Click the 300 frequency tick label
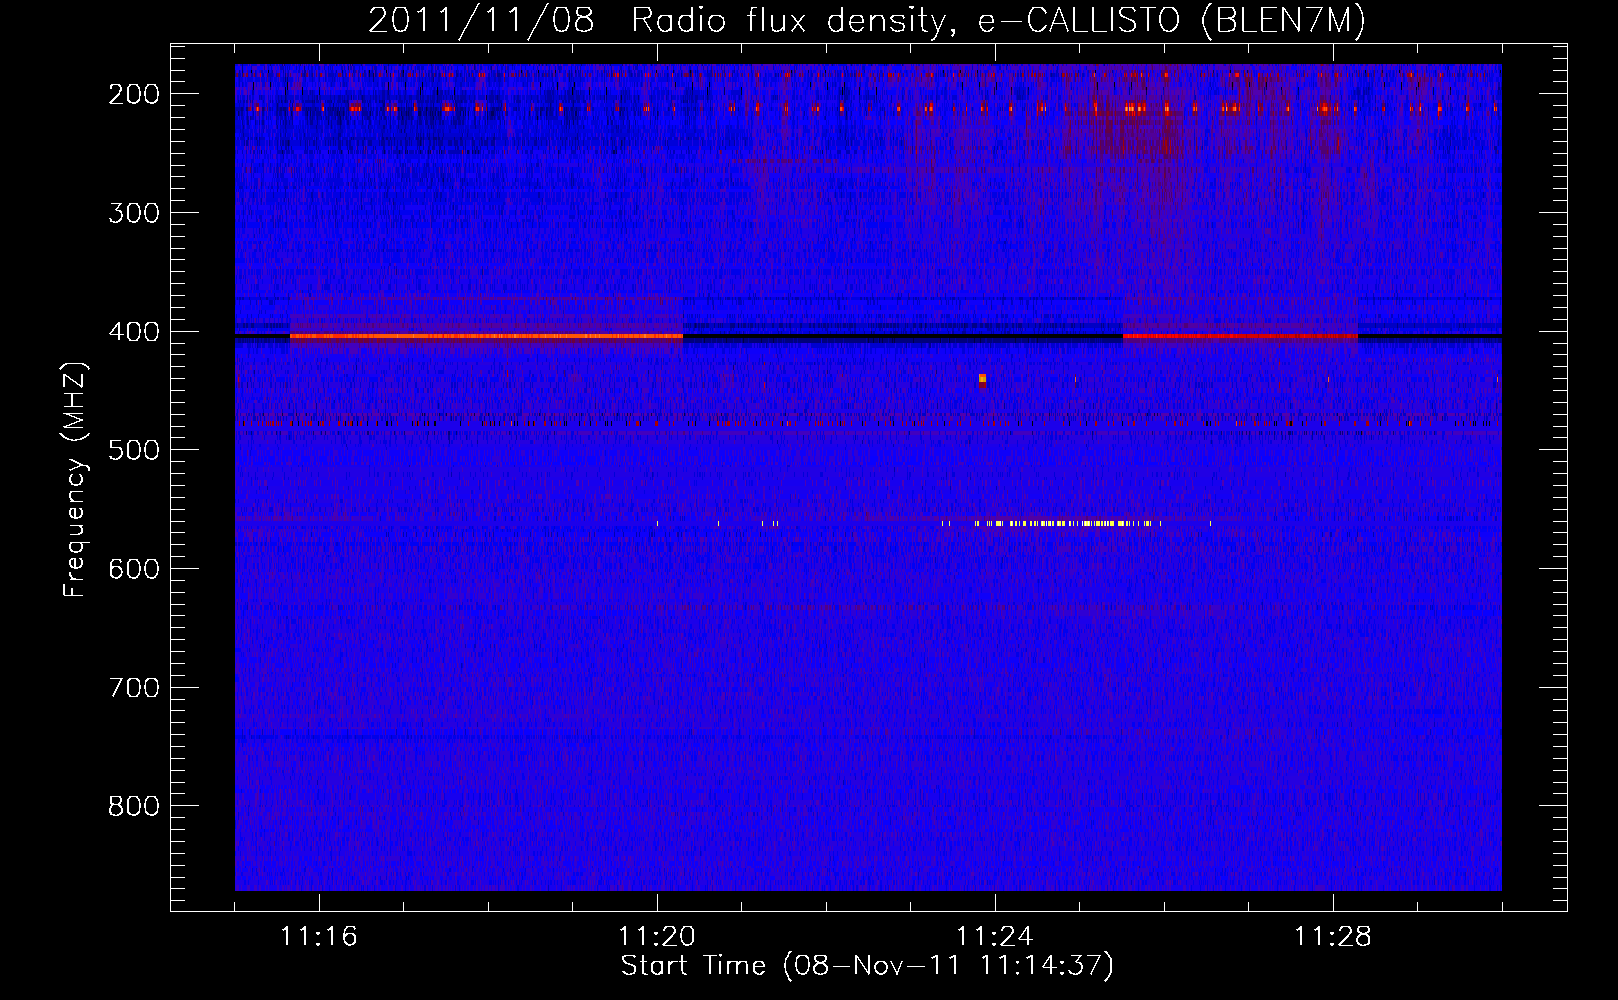Screen dimensions: 1618x1000 pyautogui.click(x=133, y=213)
